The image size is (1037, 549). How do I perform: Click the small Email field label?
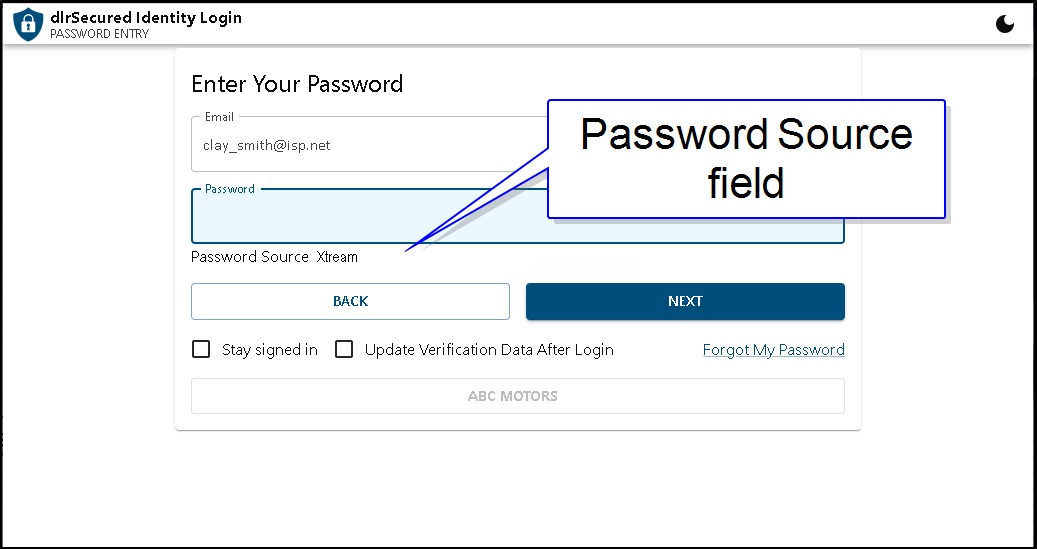point(219,117)
